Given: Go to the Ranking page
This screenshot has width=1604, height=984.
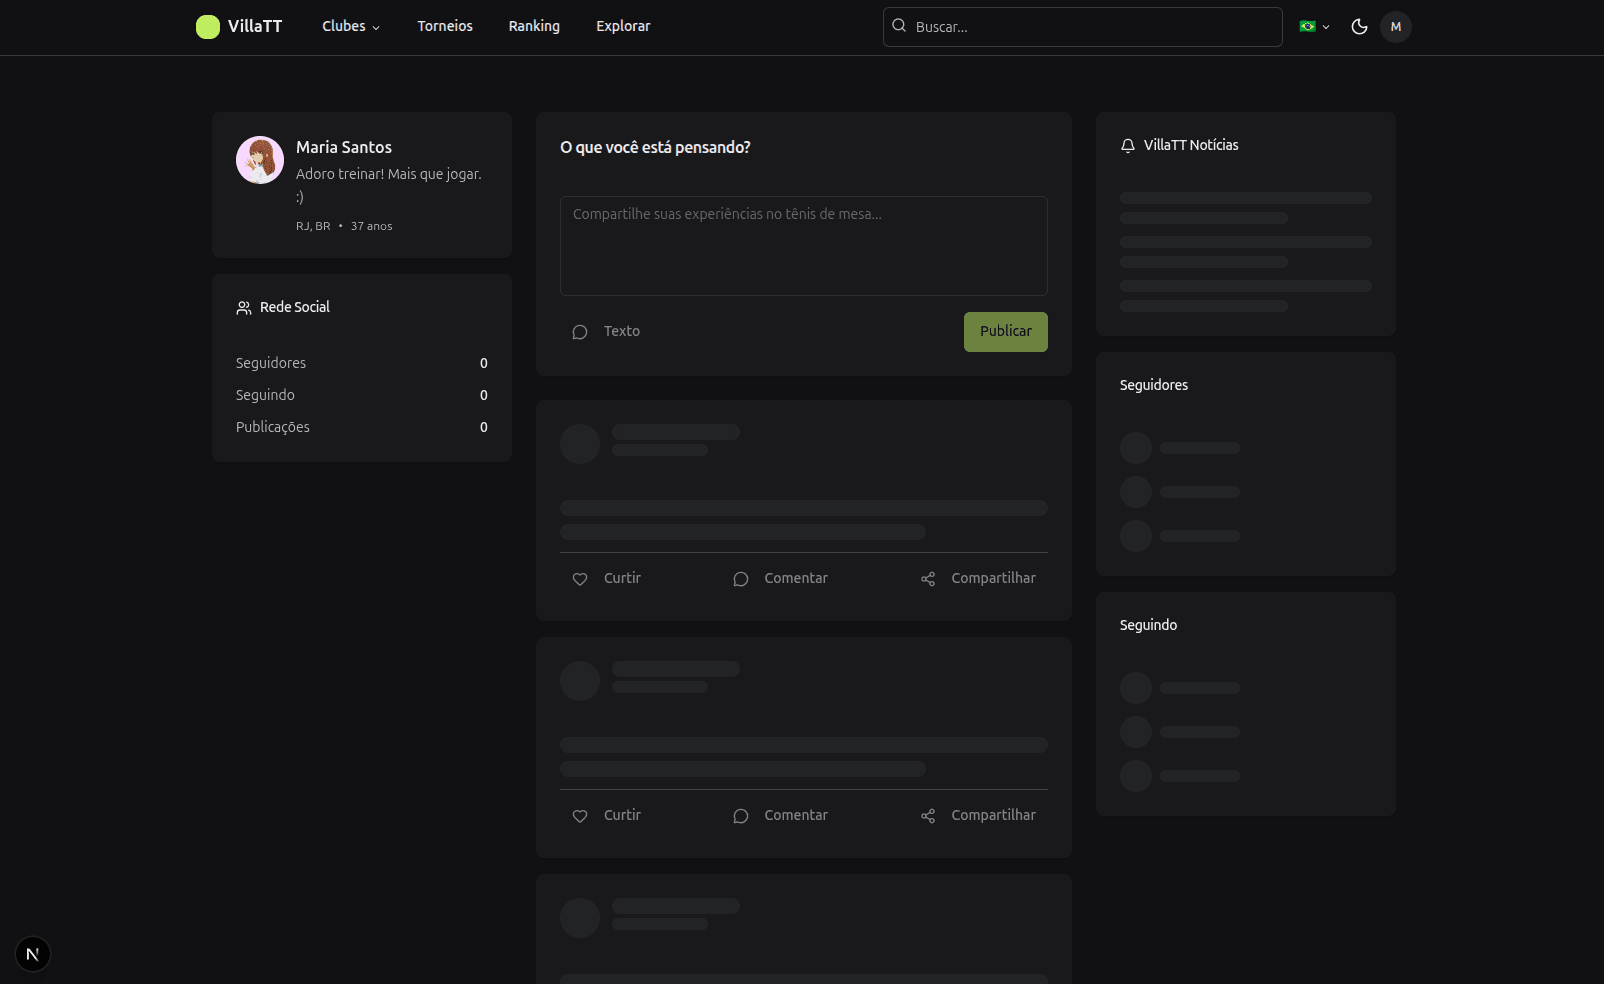Looking at the screenshot, I should 534,27.
